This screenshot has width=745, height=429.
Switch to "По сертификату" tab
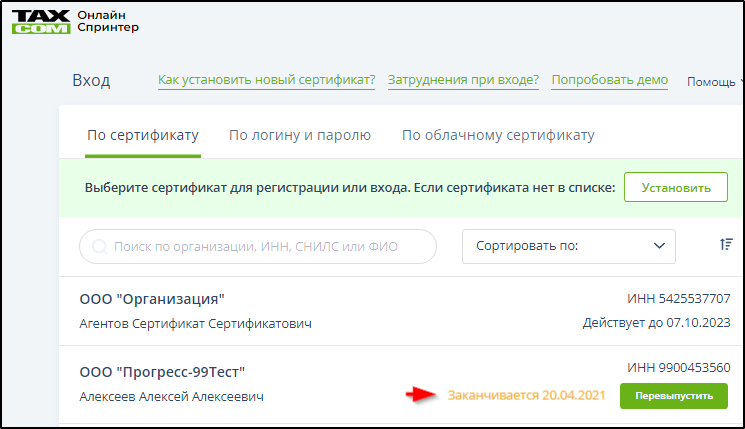143,135
